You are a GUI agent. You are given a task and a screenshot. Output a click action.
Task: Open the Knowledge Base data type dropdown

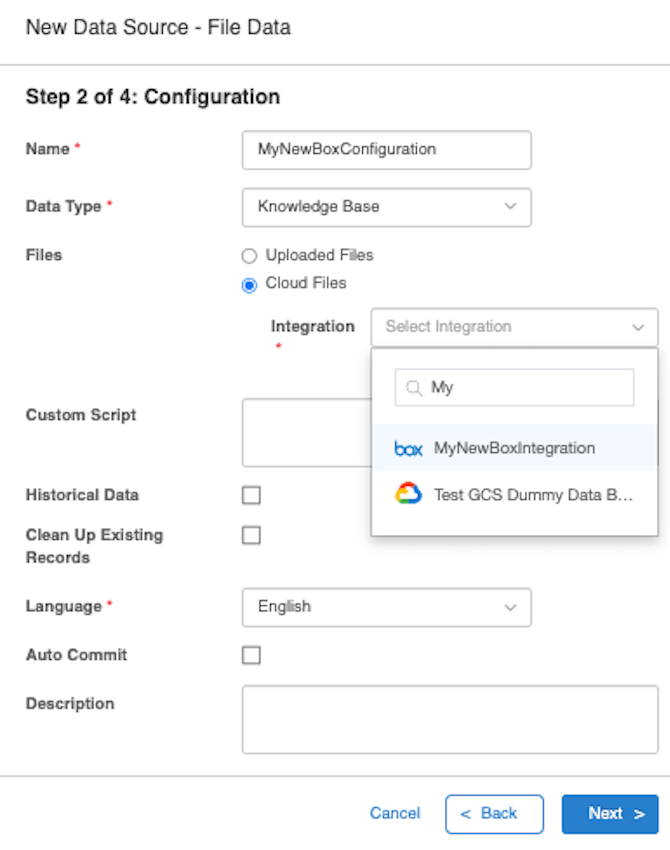[386, 207]
